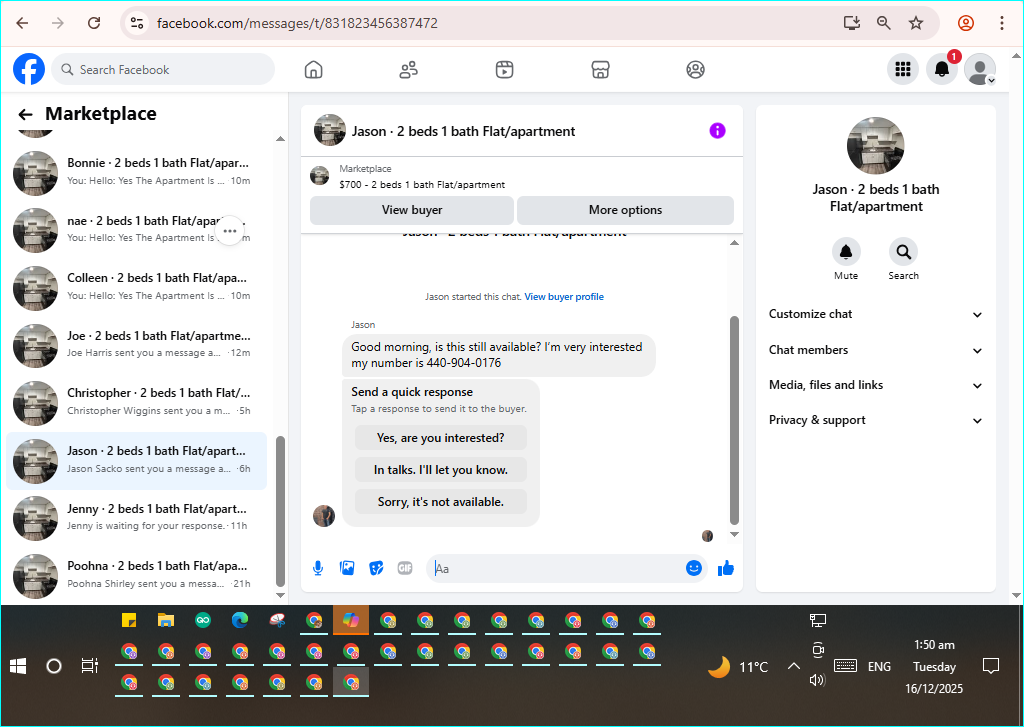The width and height of the screenshot is (1024, 727).
Task: Open the account profile avatar menu
Action: 980,69
